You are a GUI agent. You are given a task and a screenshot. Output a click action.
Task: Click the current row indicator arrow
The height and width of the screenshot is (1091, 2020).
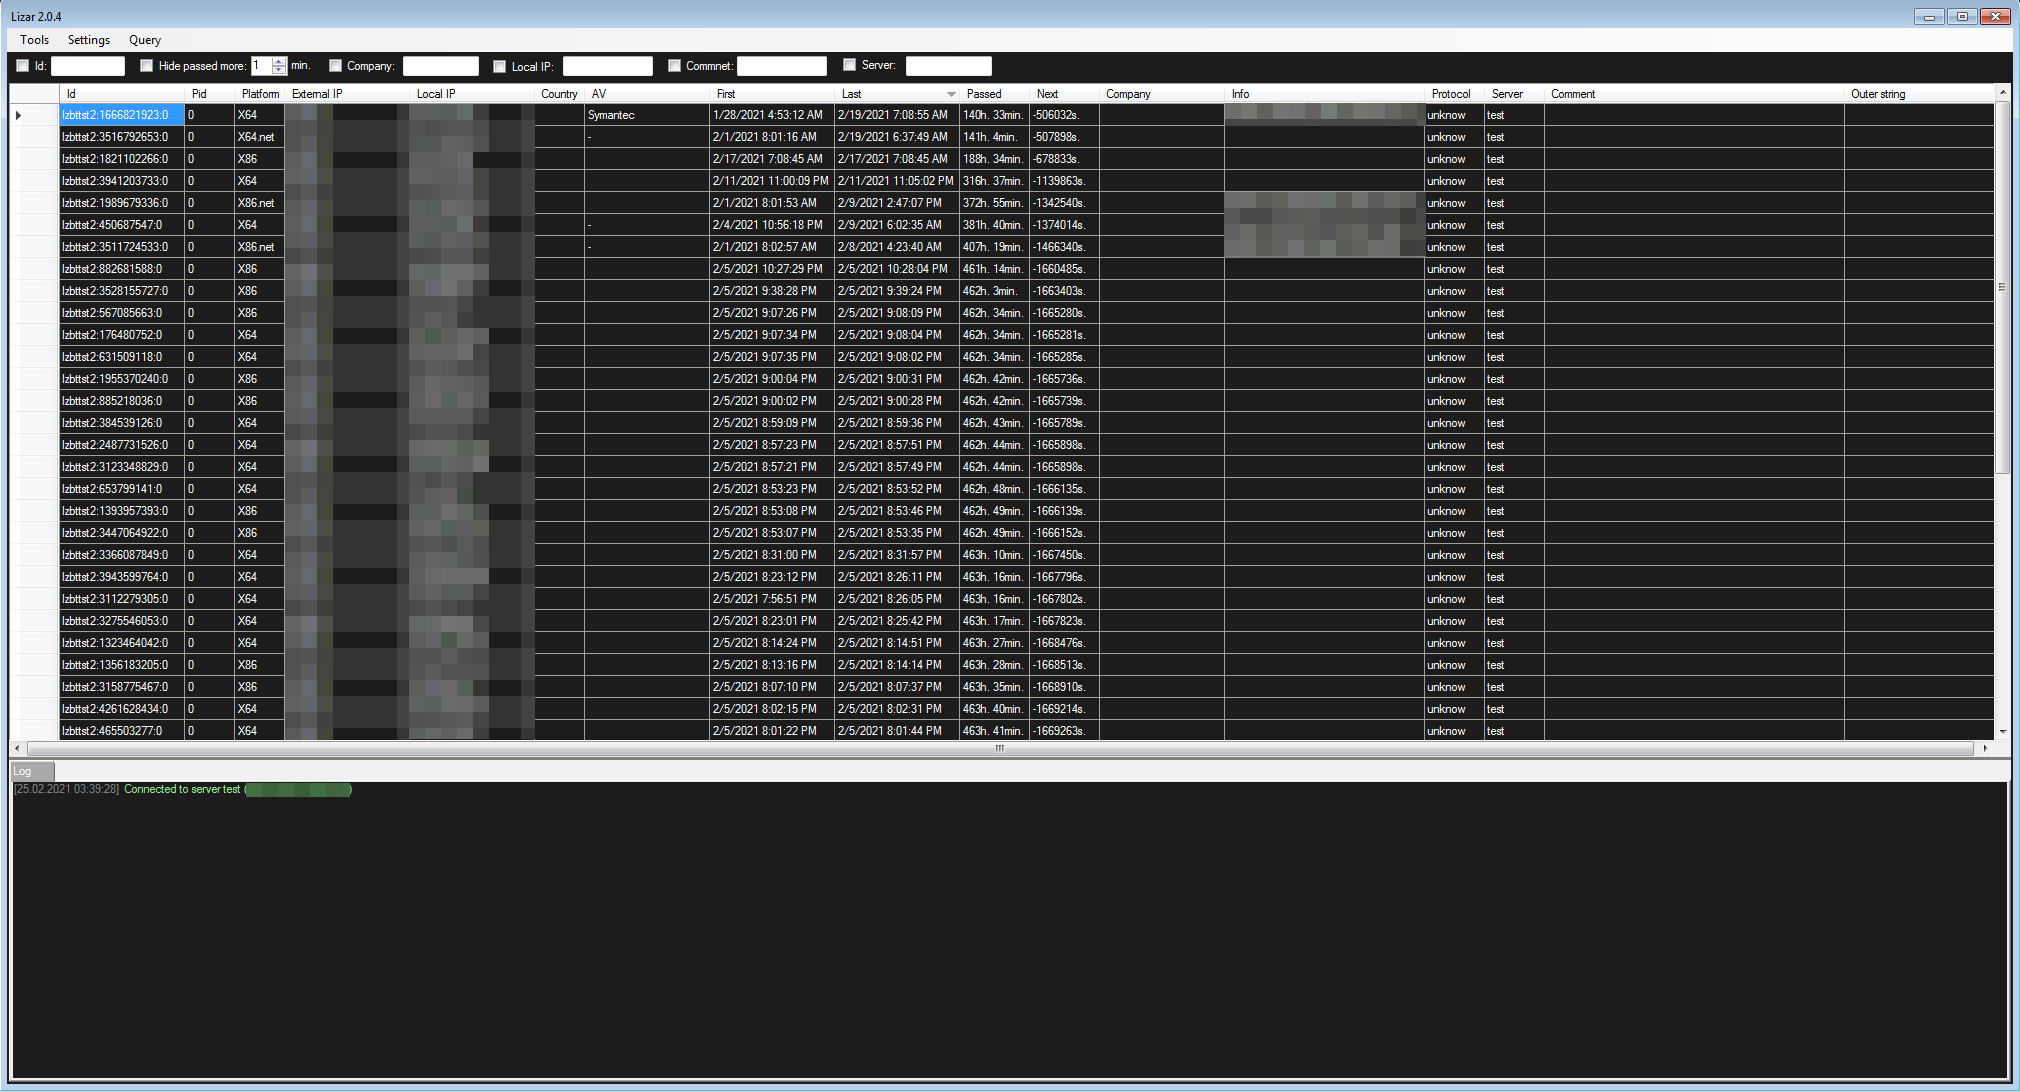pos(18,116)
